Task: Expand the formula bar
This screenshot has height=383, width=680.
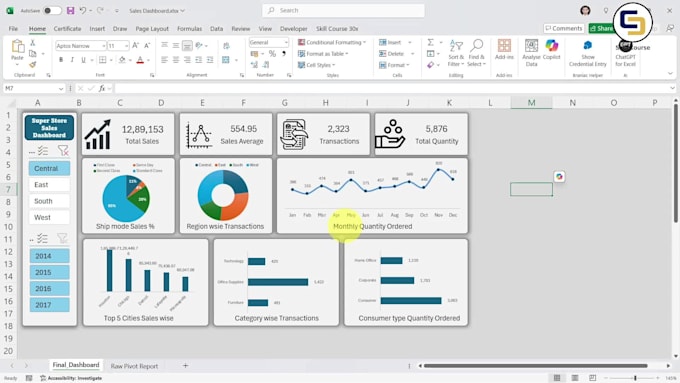Action: pos(672,88)
